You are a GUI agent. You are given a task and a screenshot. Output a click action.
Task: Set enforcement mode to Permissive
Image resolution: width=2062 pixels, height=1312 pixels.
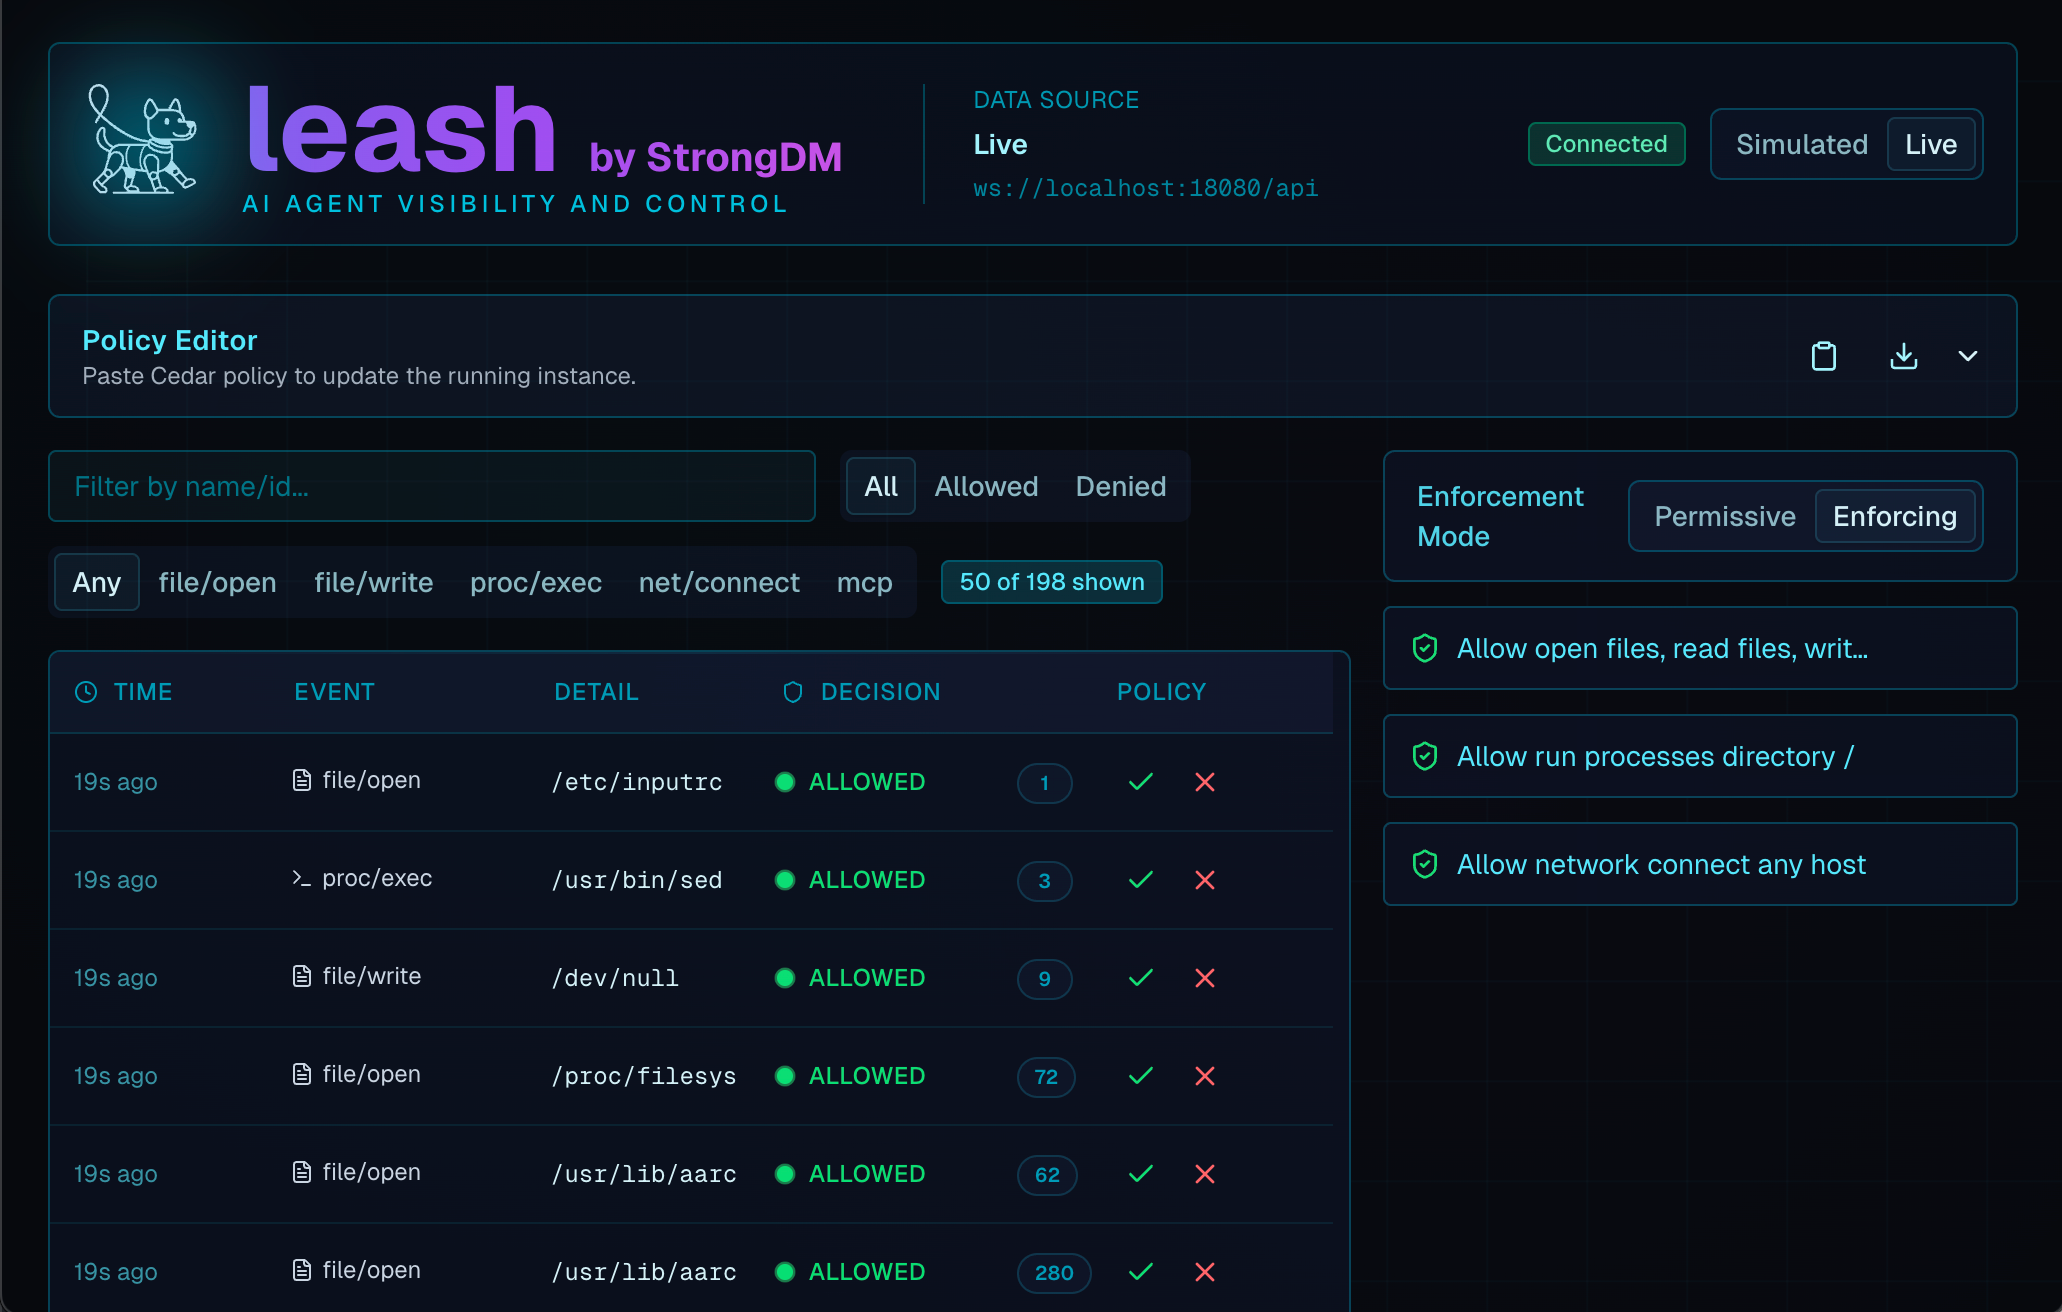point(1725,516)
